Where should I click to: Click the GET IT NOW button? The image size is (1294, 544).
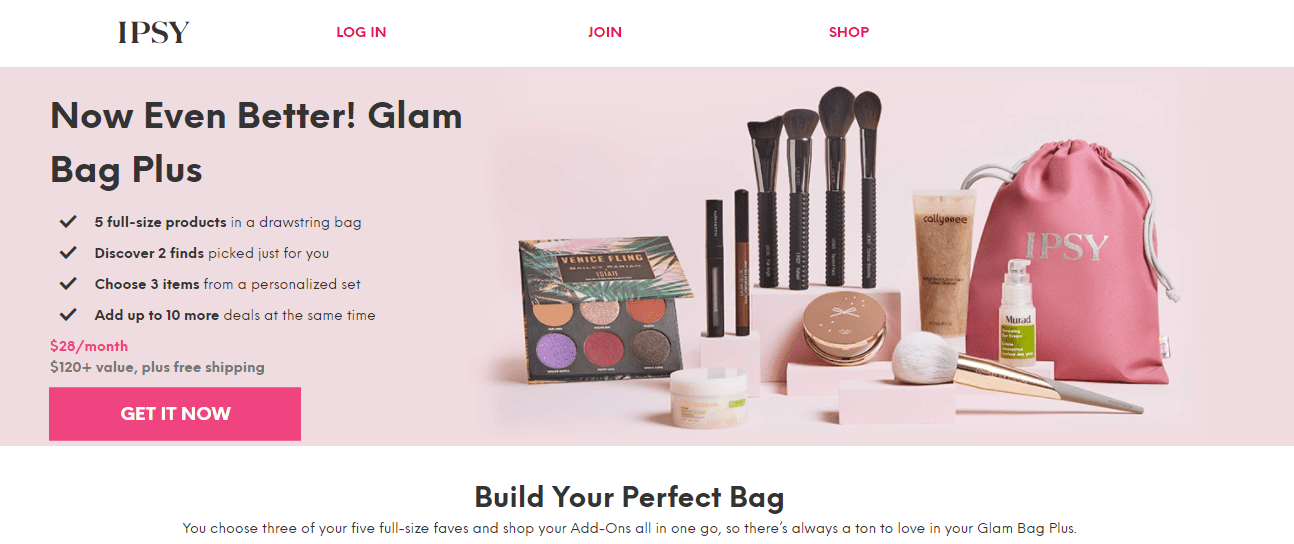tap(175, 414)
